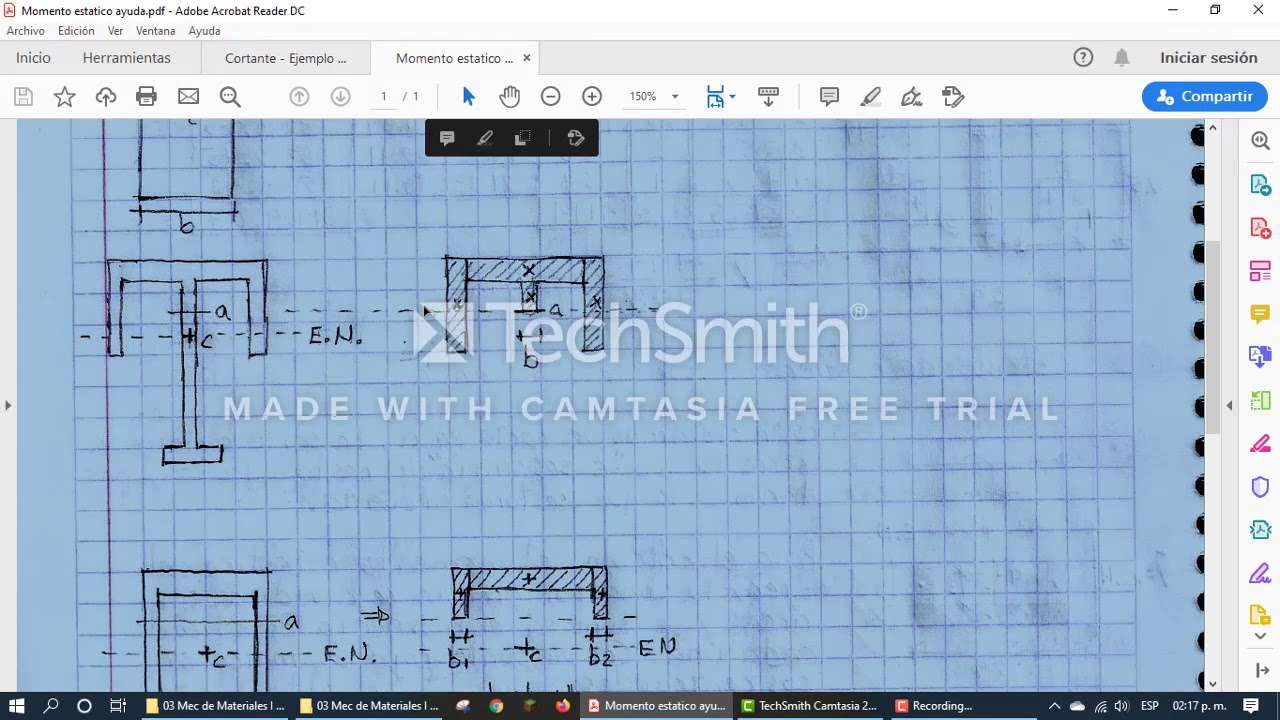The image size is (1280, 720).
Task: Select the highlight text tool in toolbar
Action: [x=871, y=97]
